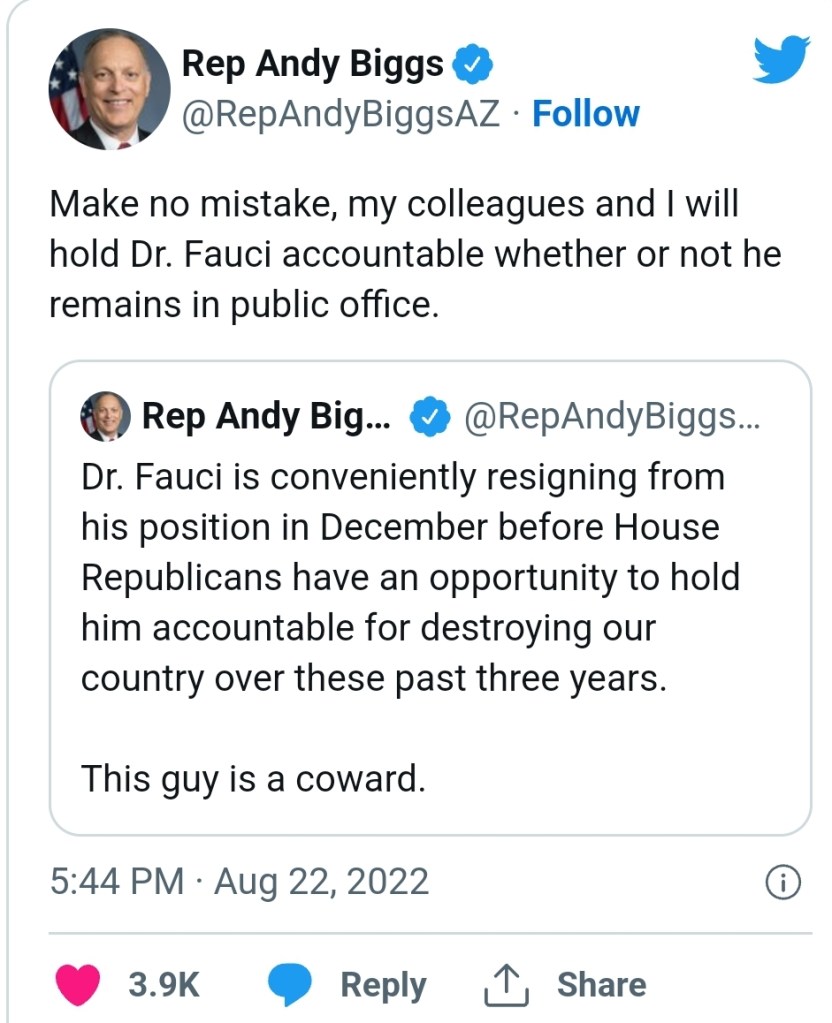
Task: Click the Share label
Action: pyautogui.click(x=601, y=985)
